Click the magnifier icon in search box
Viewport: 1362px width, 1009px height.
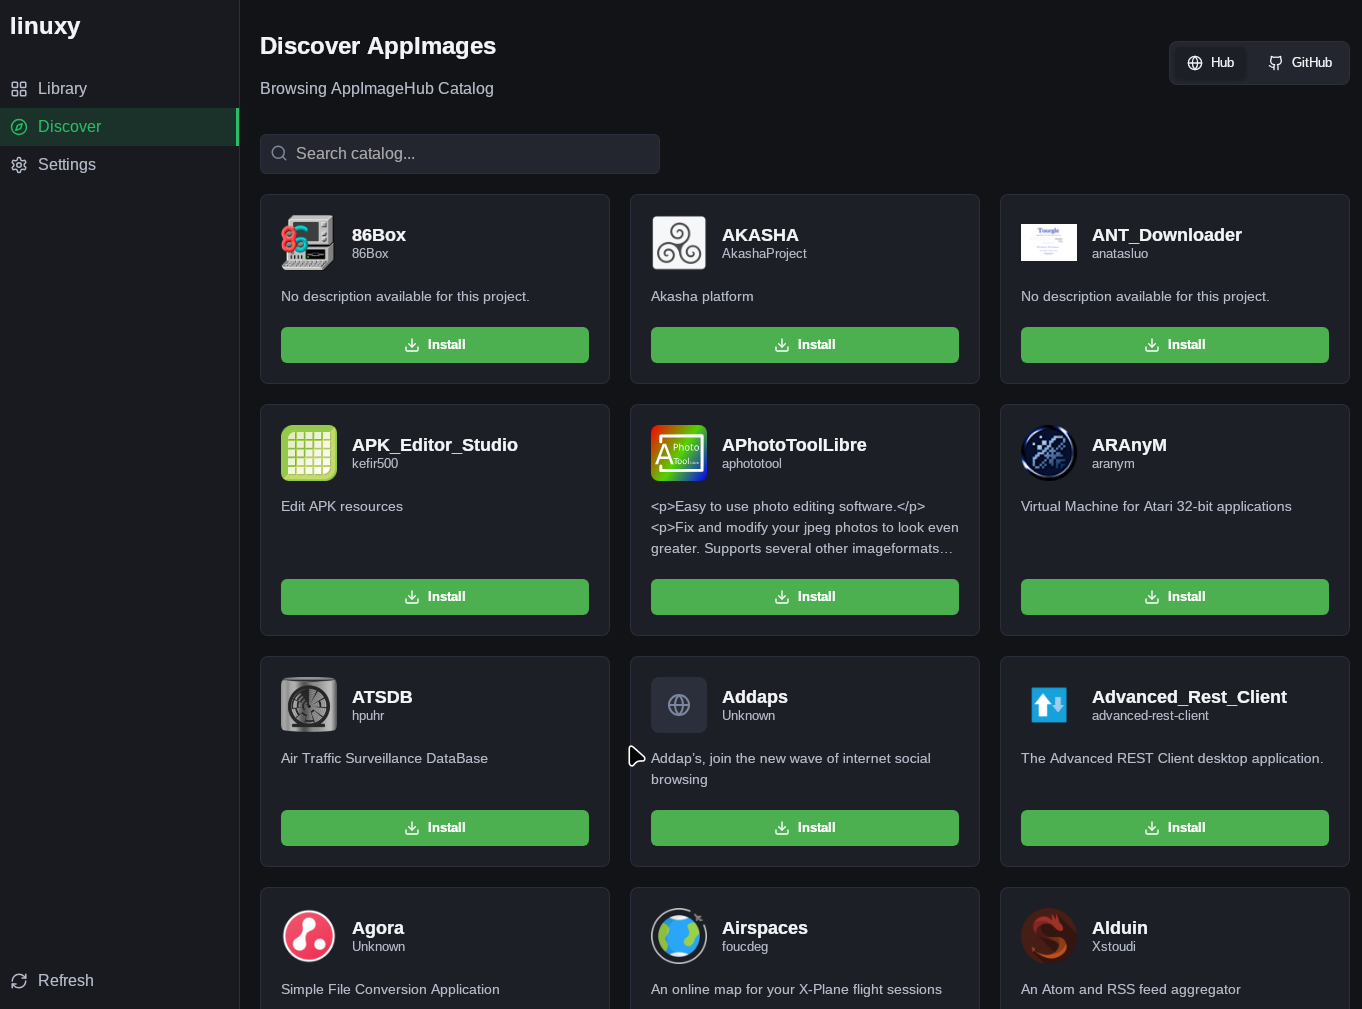coord(279,153)
